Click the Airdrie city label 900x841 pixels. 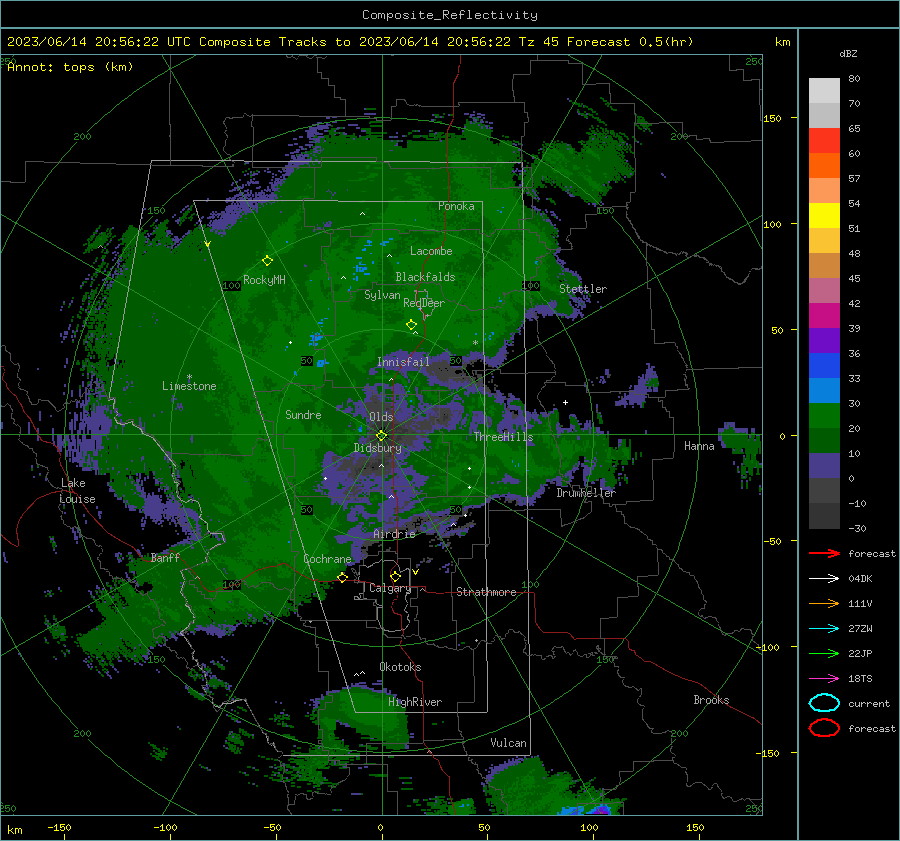(394, 534)
